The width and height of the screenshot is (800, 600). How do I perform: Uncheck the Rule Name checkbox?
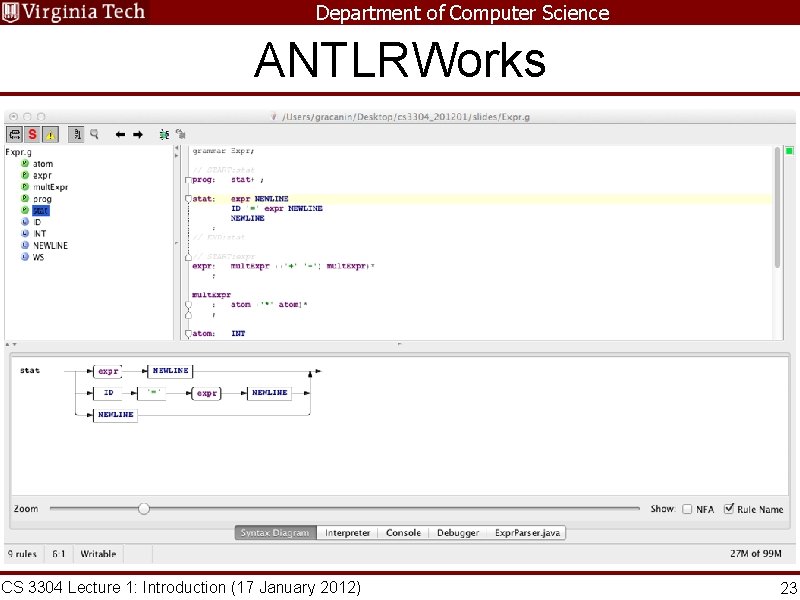(x=729, y=509)
